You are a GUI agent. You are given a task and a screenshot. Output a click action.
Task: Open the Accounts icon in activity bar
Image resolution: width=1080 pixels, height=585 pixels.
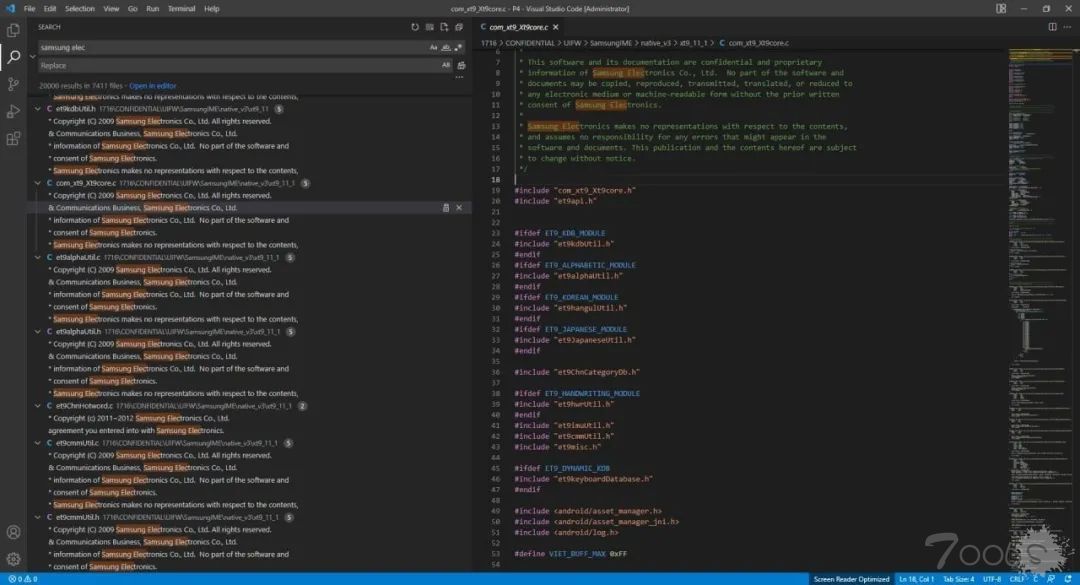[x=13, y=532]
